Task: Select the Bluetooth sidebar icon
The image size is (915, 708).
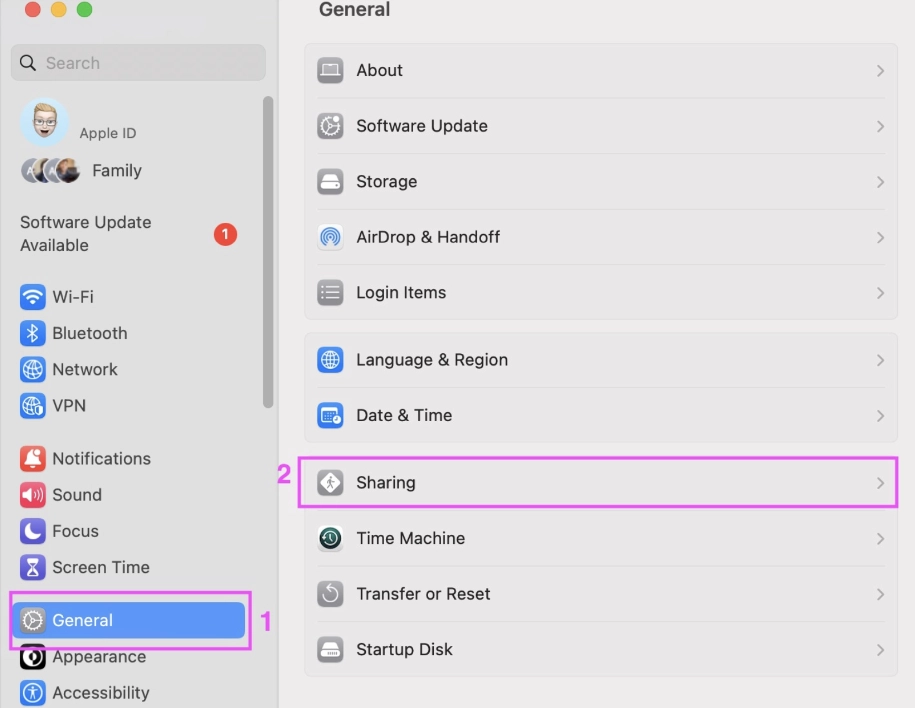Action: coord(33,333)
